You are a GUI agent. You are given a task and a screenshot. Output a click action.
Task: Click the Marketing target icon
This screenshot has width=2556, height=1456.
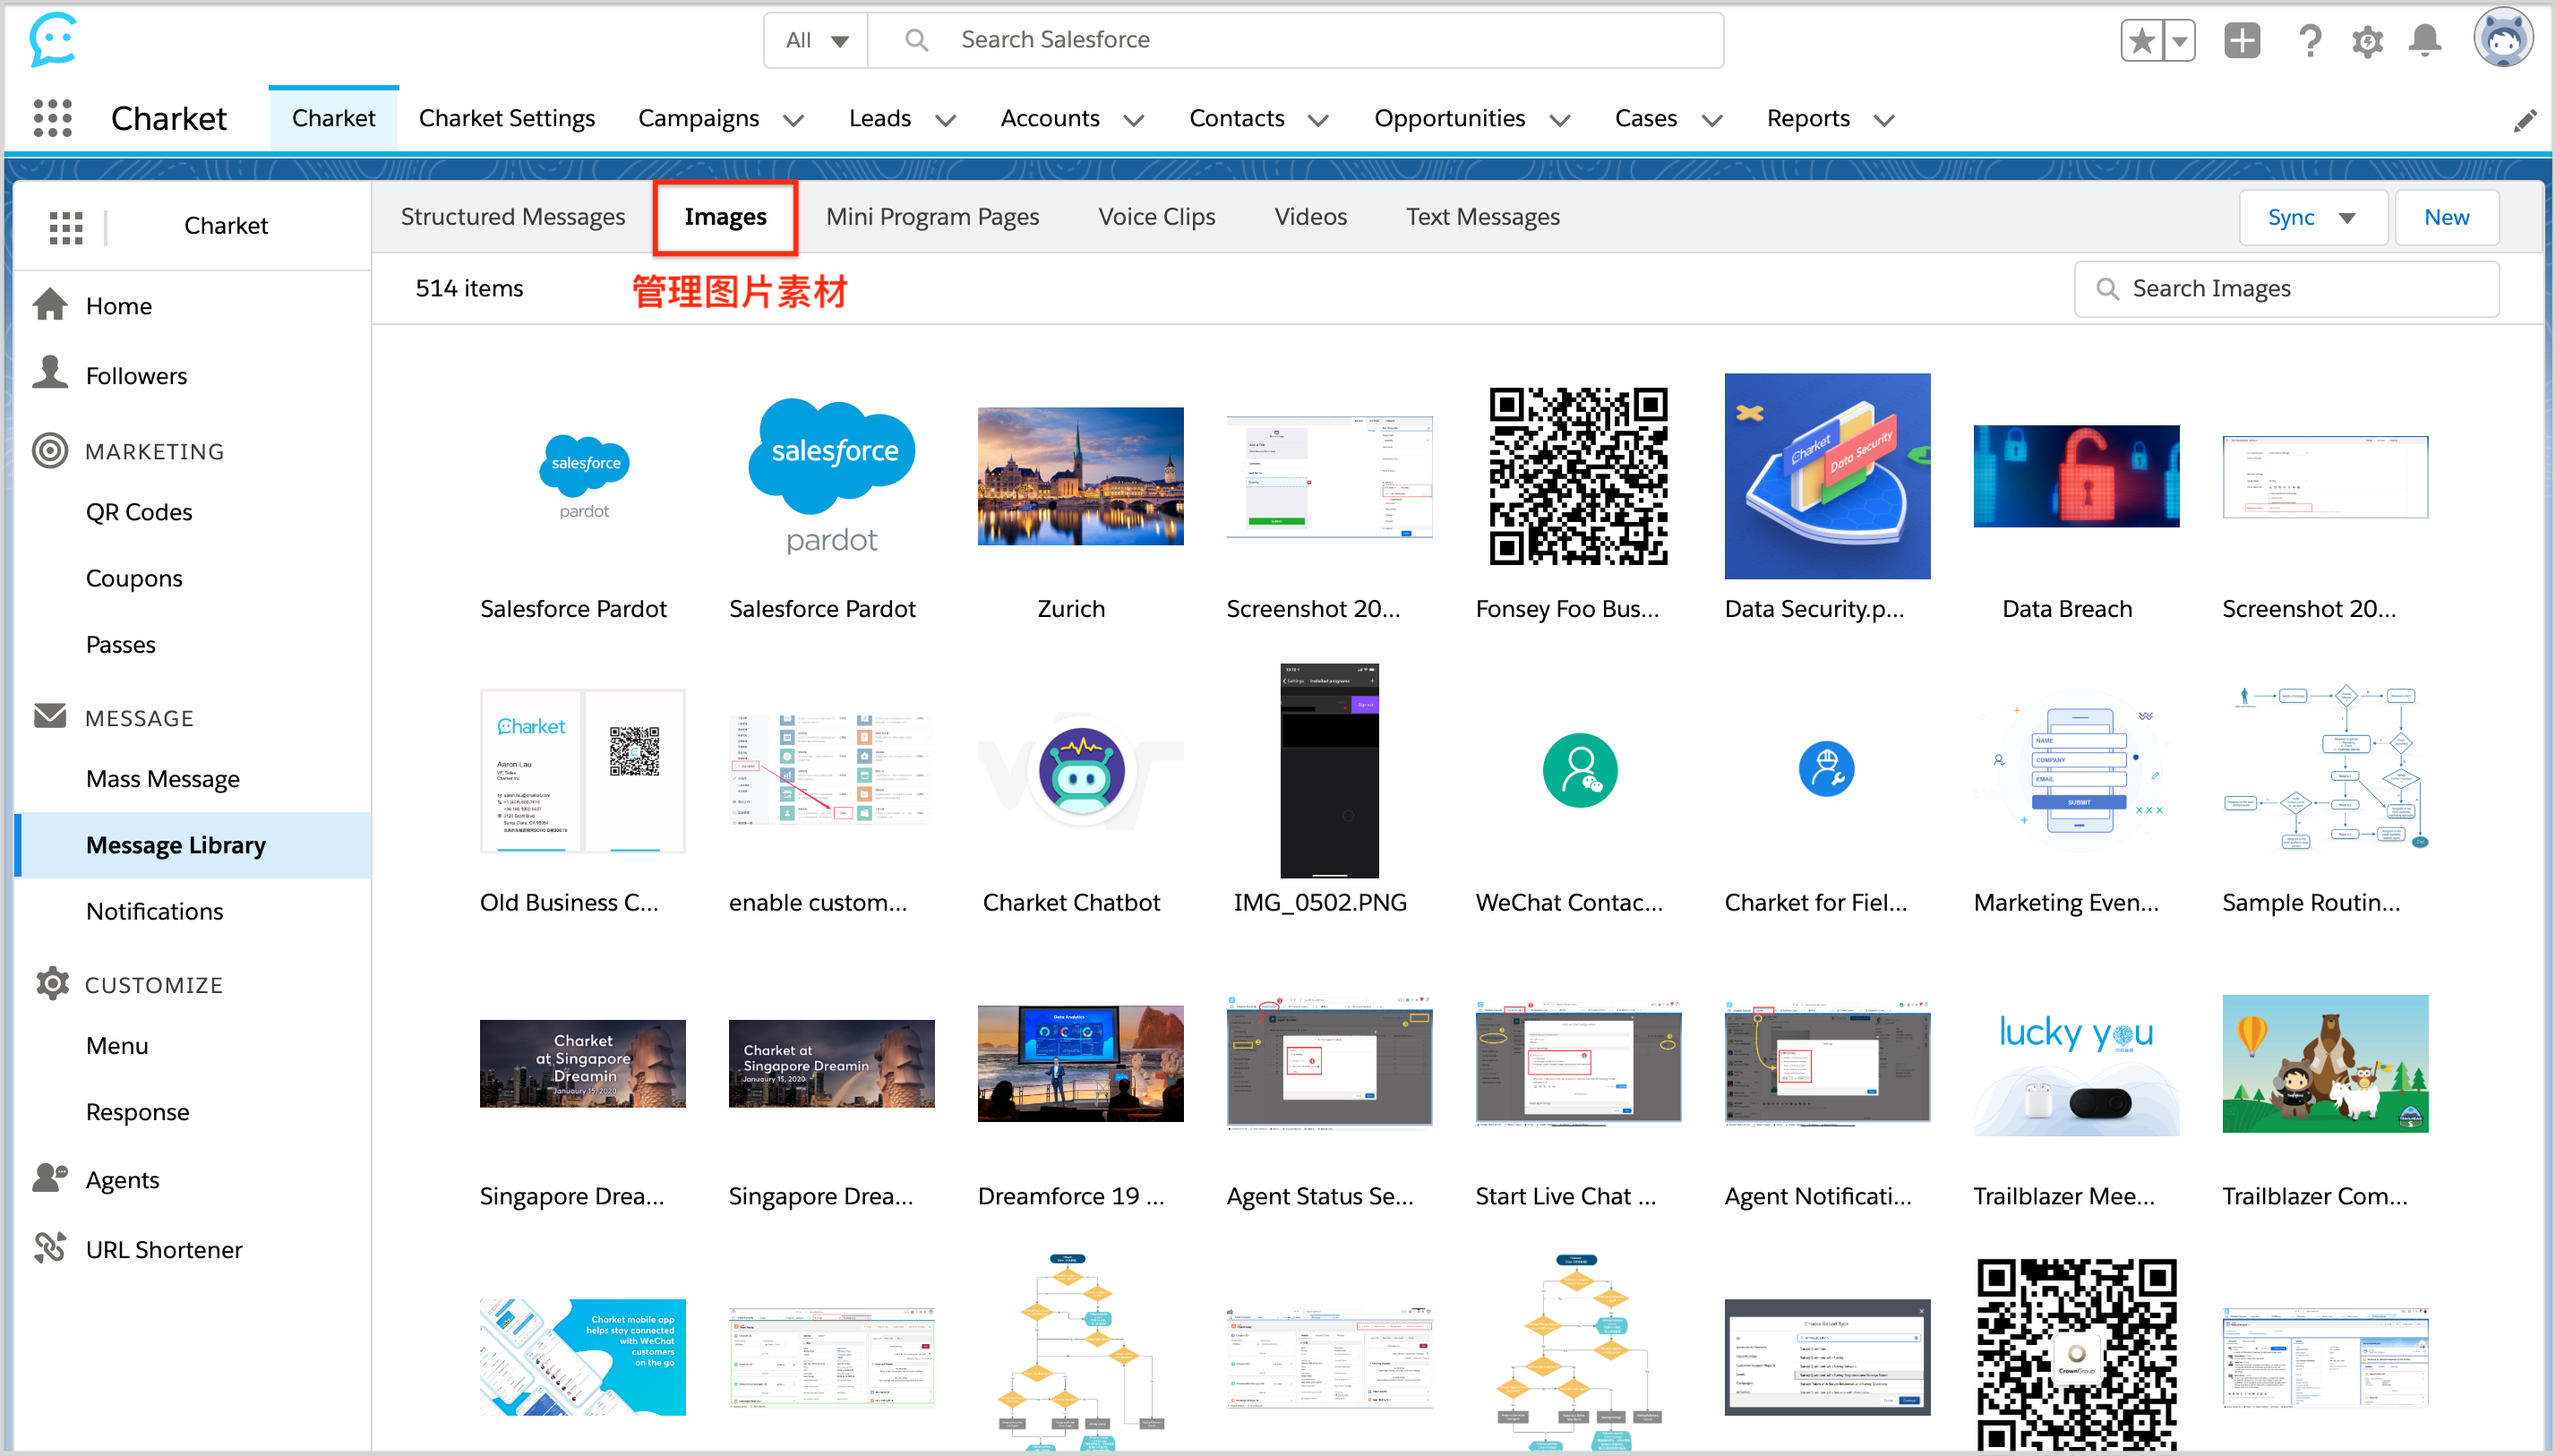pyautogui.click(x=50, y=450)
